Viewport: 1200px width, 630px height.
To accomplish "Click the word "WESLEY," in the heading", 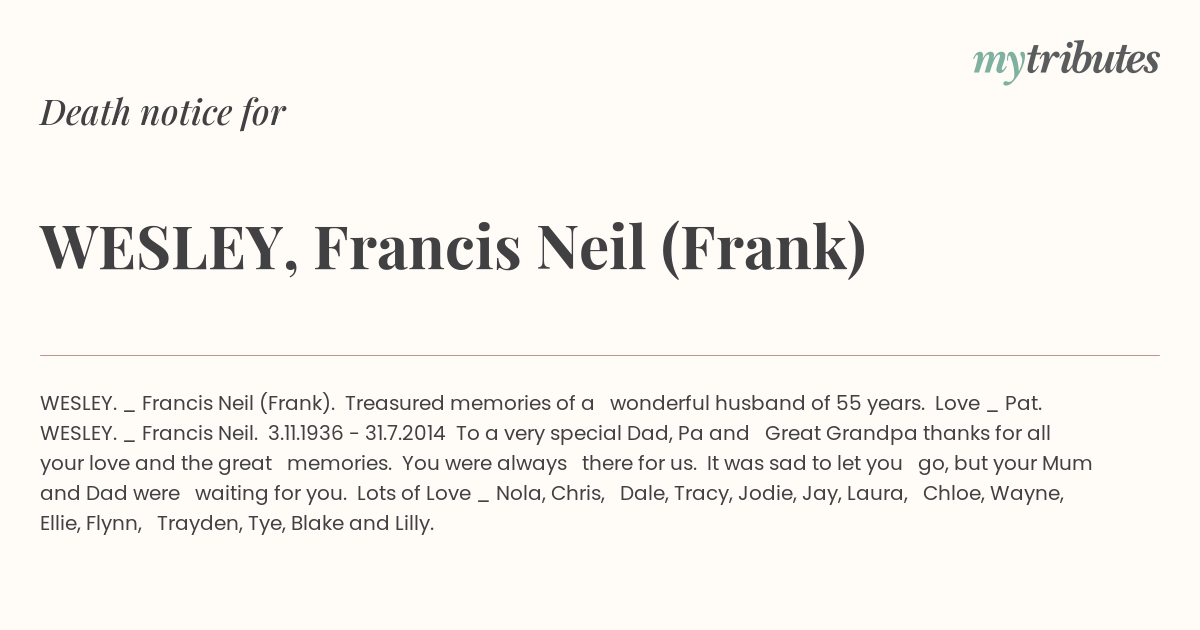I will [169, 250].
